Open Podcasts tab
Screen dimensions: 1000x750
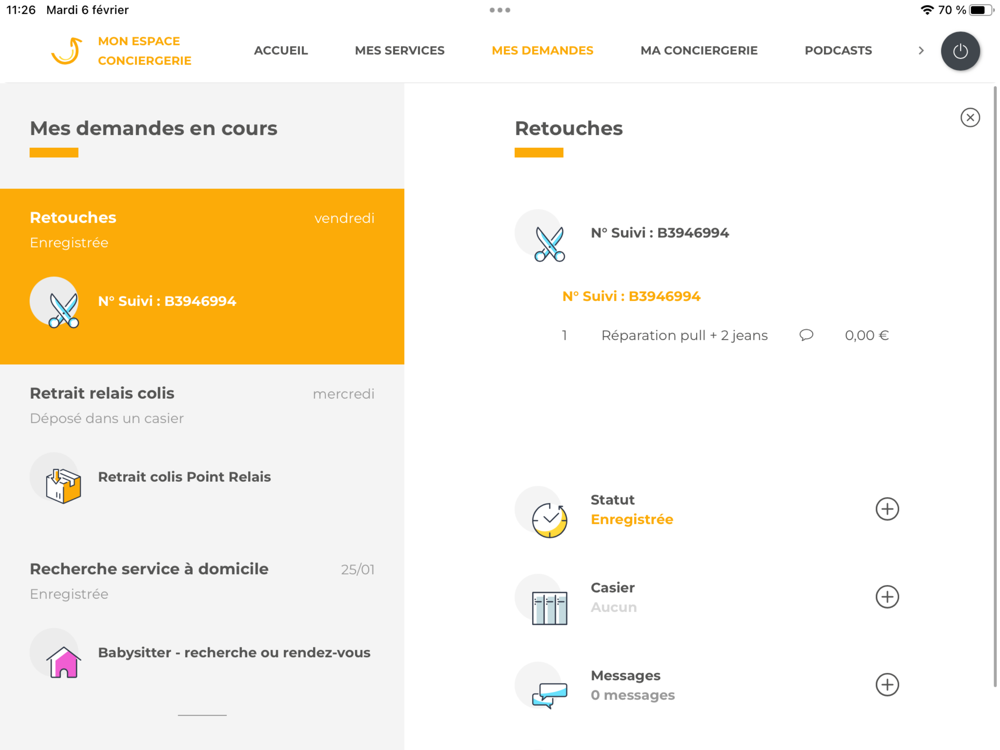tap(838, 50)
